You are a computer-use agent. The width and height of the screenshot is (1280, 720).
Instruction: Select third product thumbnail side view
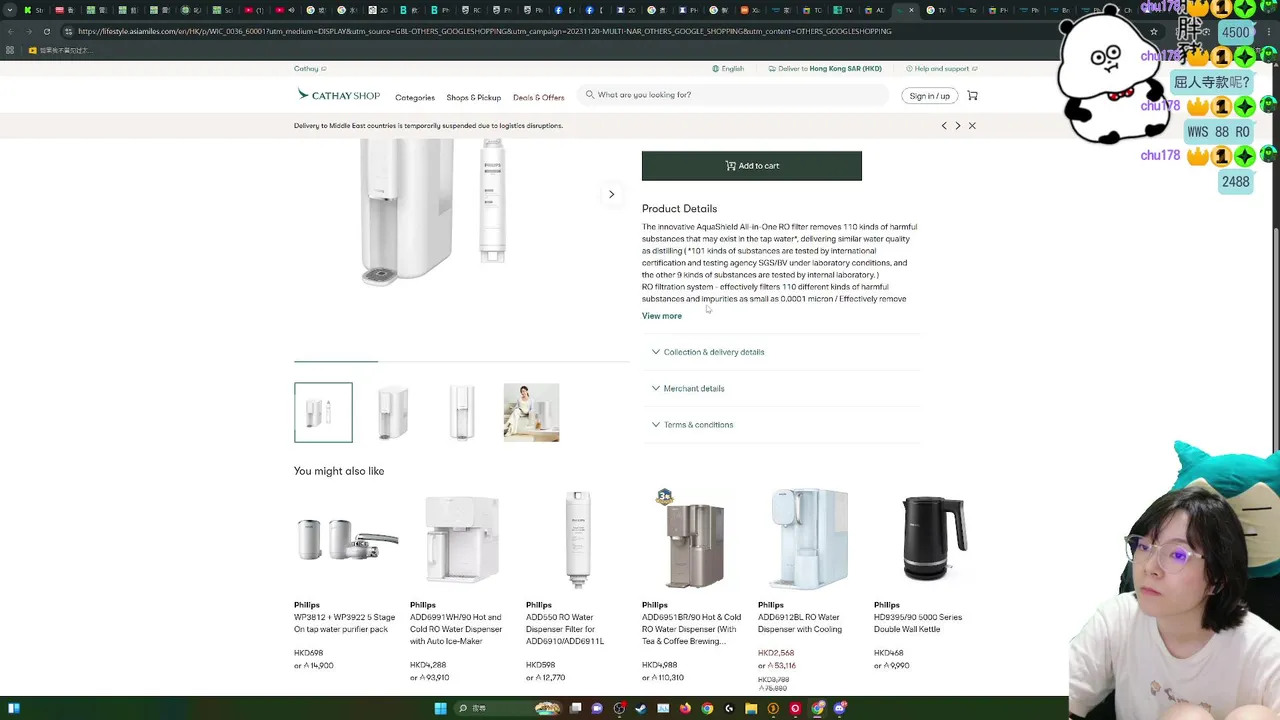[x=462, y=412]
